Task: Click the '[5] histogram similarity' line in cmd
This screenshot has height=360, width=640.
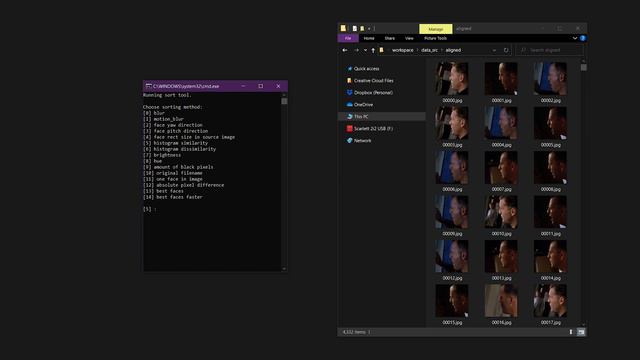Action: tap(176, 143)
